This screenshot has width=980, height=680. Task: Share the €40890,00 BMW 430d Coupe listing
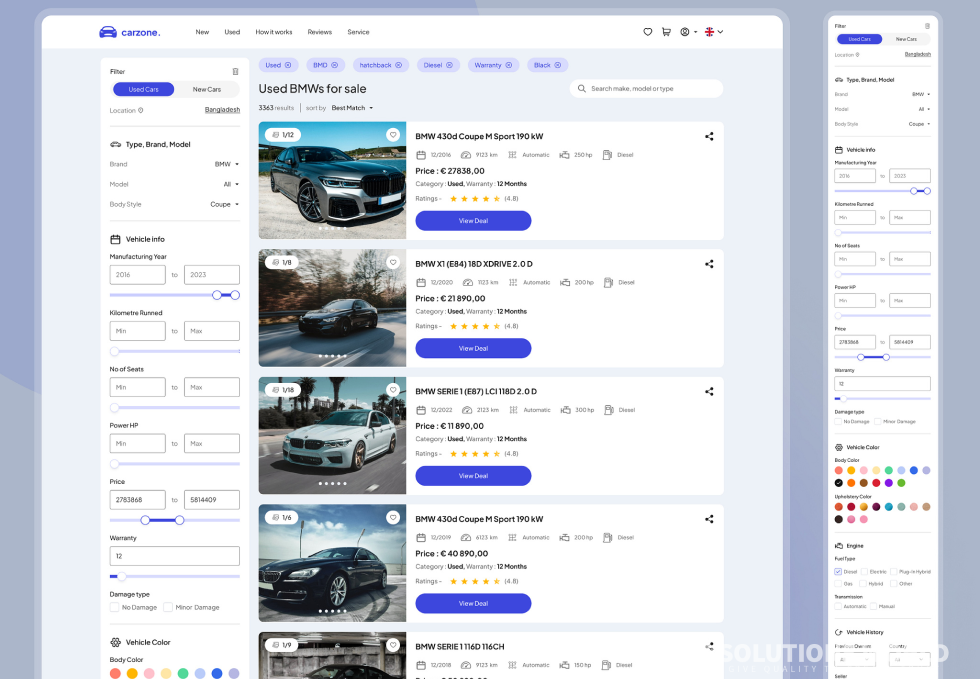(709, 519)
